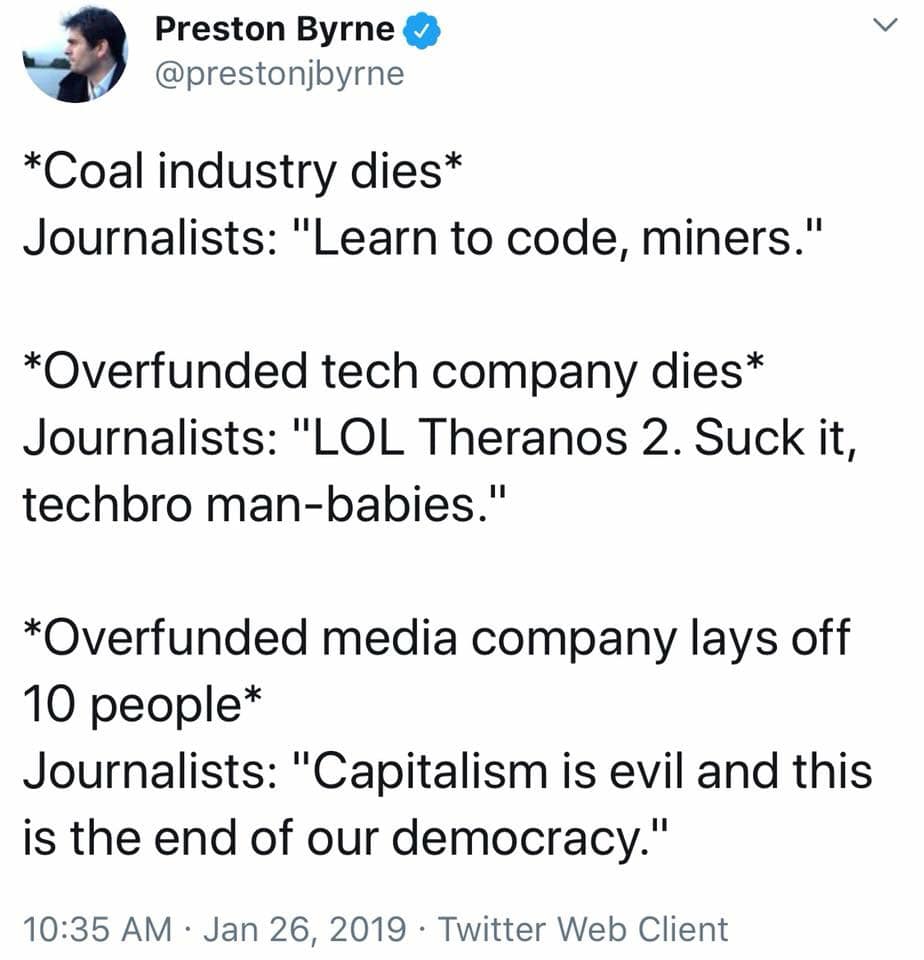The width and height of the screenshot is (924, 960).
Task: Click "*Overfunded media company lays off" line
Action: (437, 639)
